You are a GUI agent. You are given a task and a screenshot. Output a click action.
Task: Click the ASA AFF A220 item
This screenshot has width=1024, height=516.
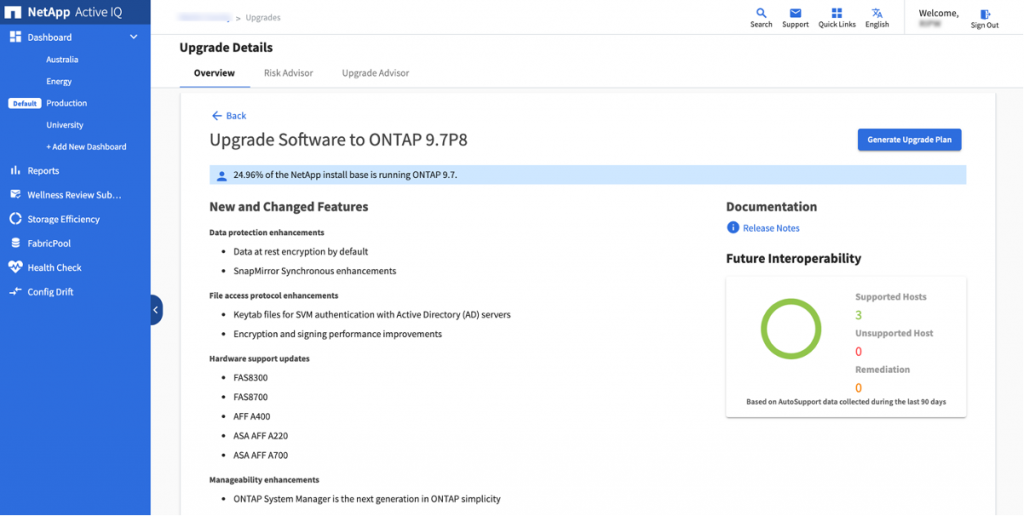coord(261,436)
